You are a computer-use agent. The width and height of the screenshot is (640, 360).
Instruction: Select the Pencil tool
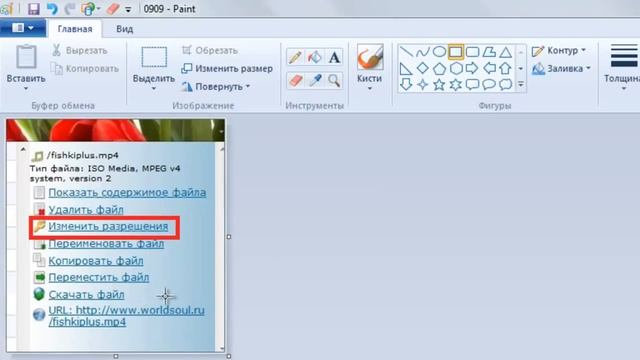295,58
